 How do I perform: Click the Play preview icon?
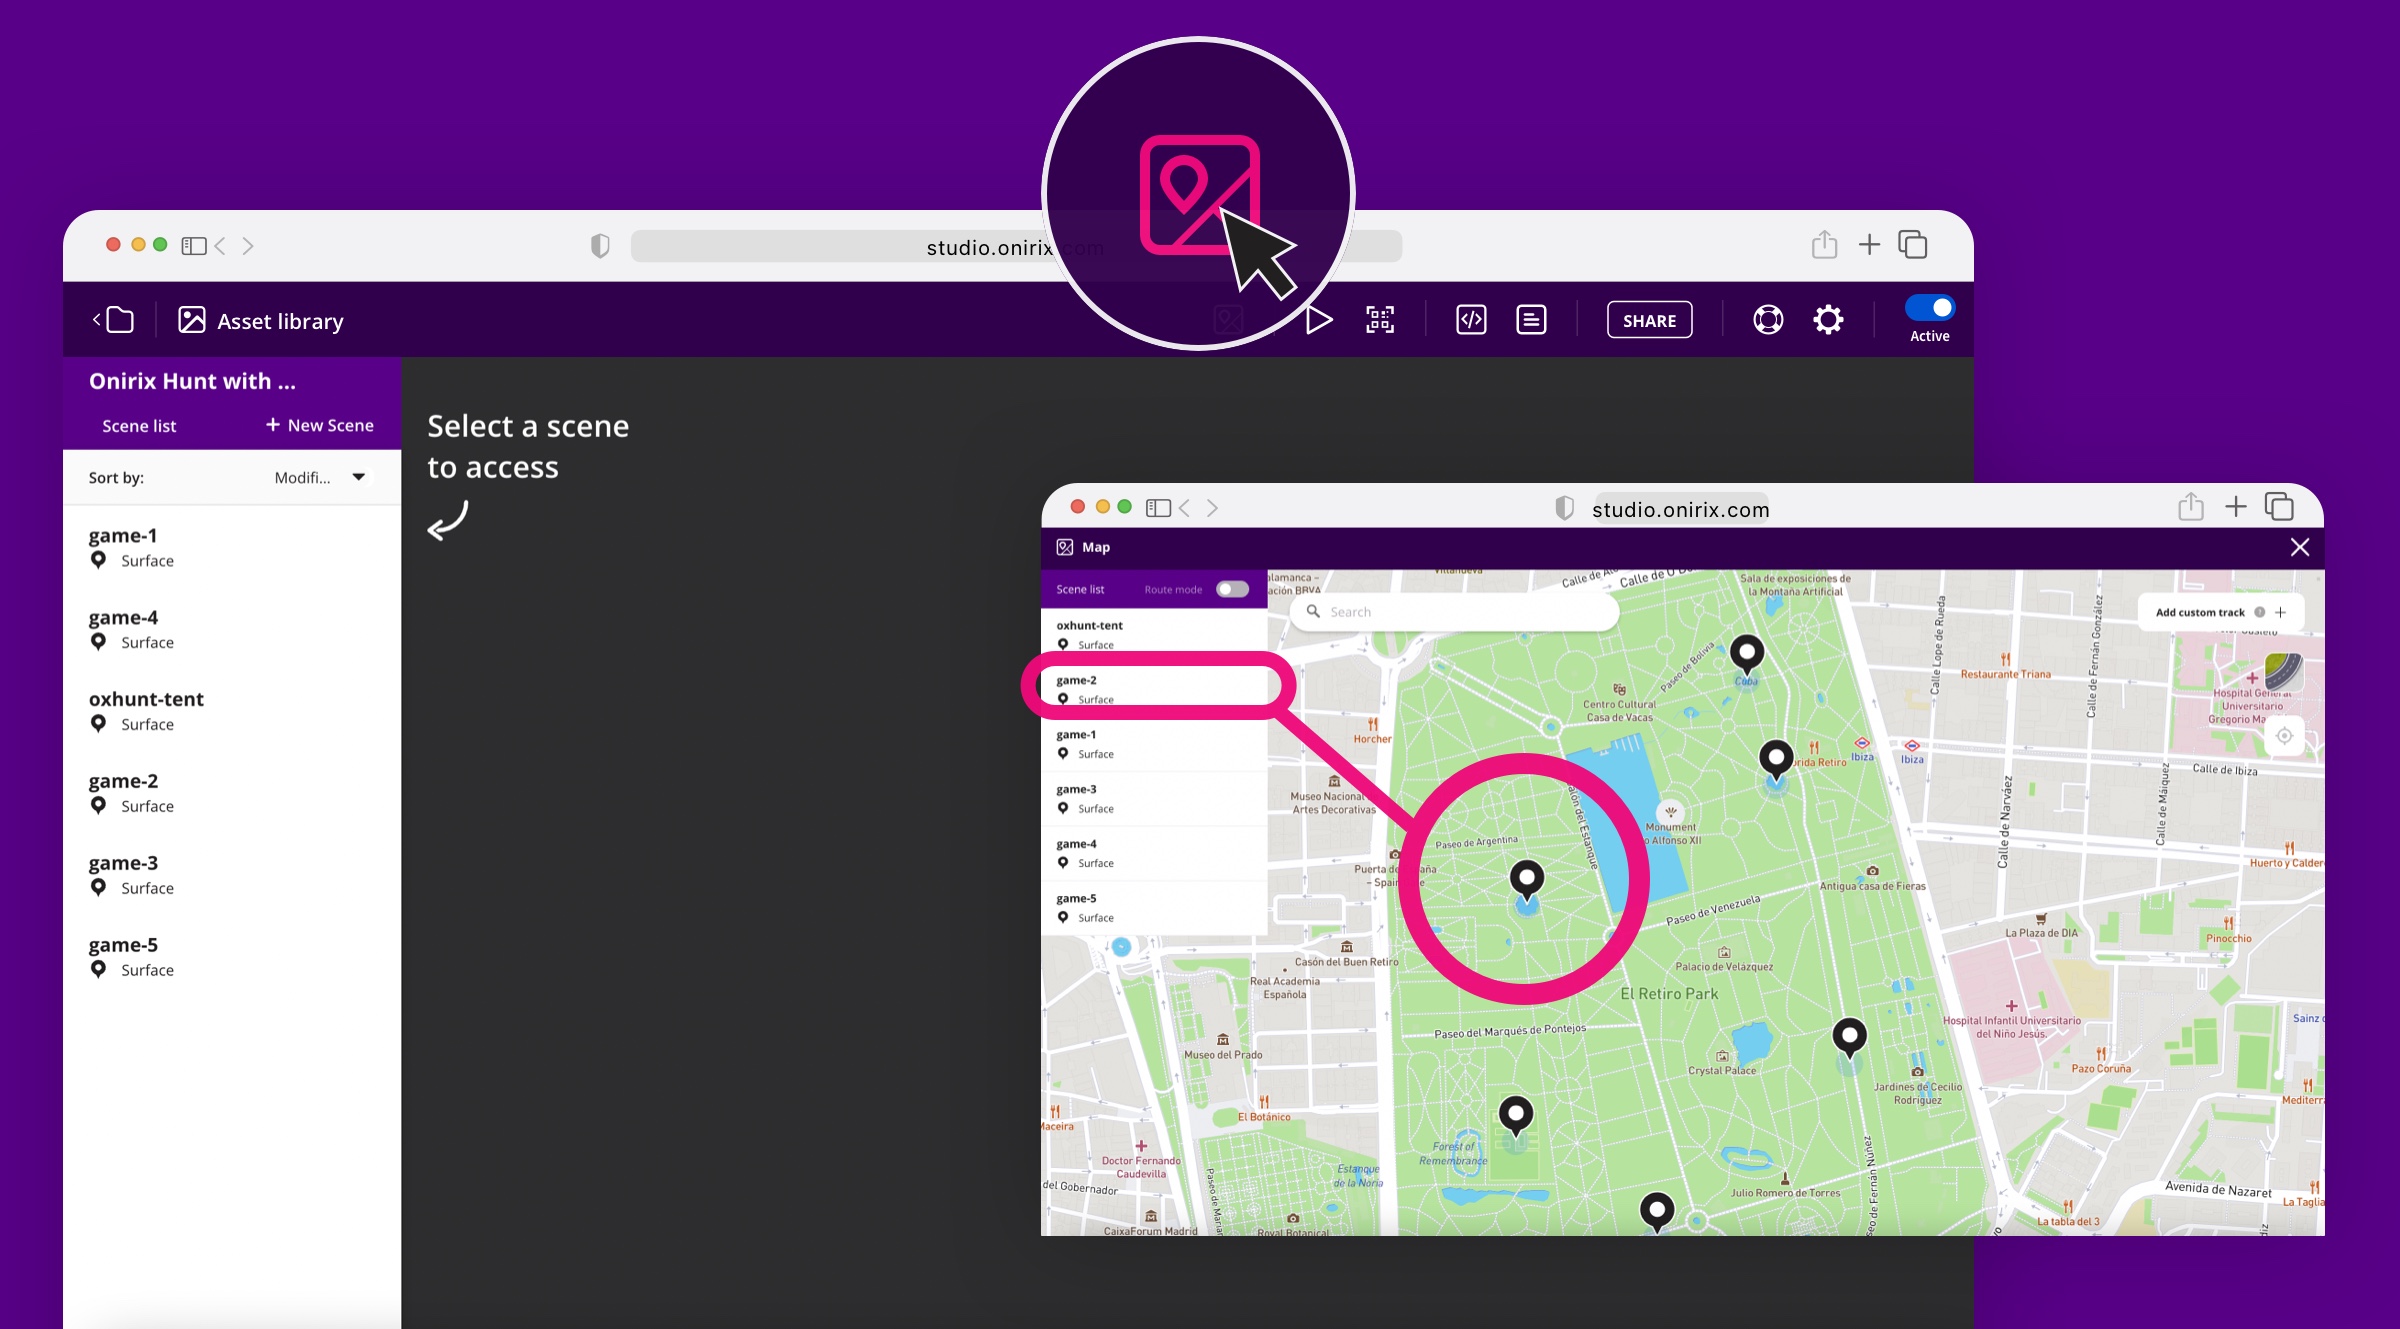tap(1319, 320)
